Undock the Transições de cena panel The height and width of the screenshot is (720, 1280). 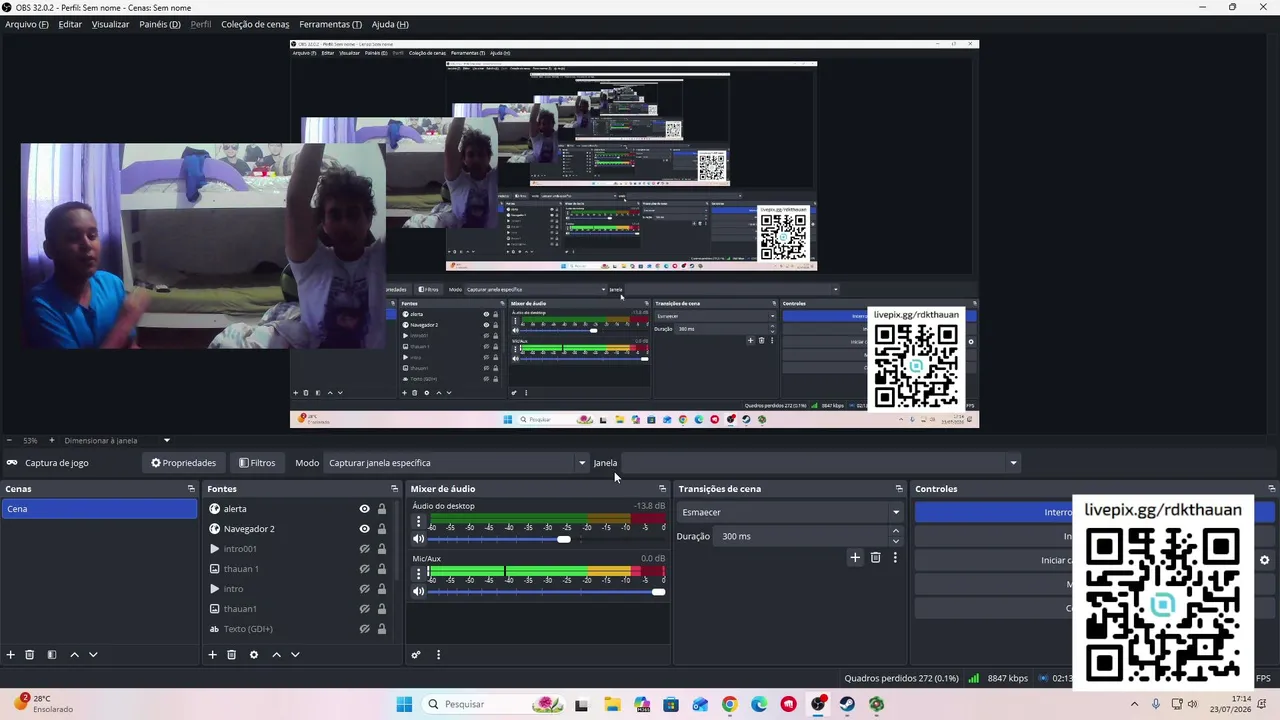(899, 489)
